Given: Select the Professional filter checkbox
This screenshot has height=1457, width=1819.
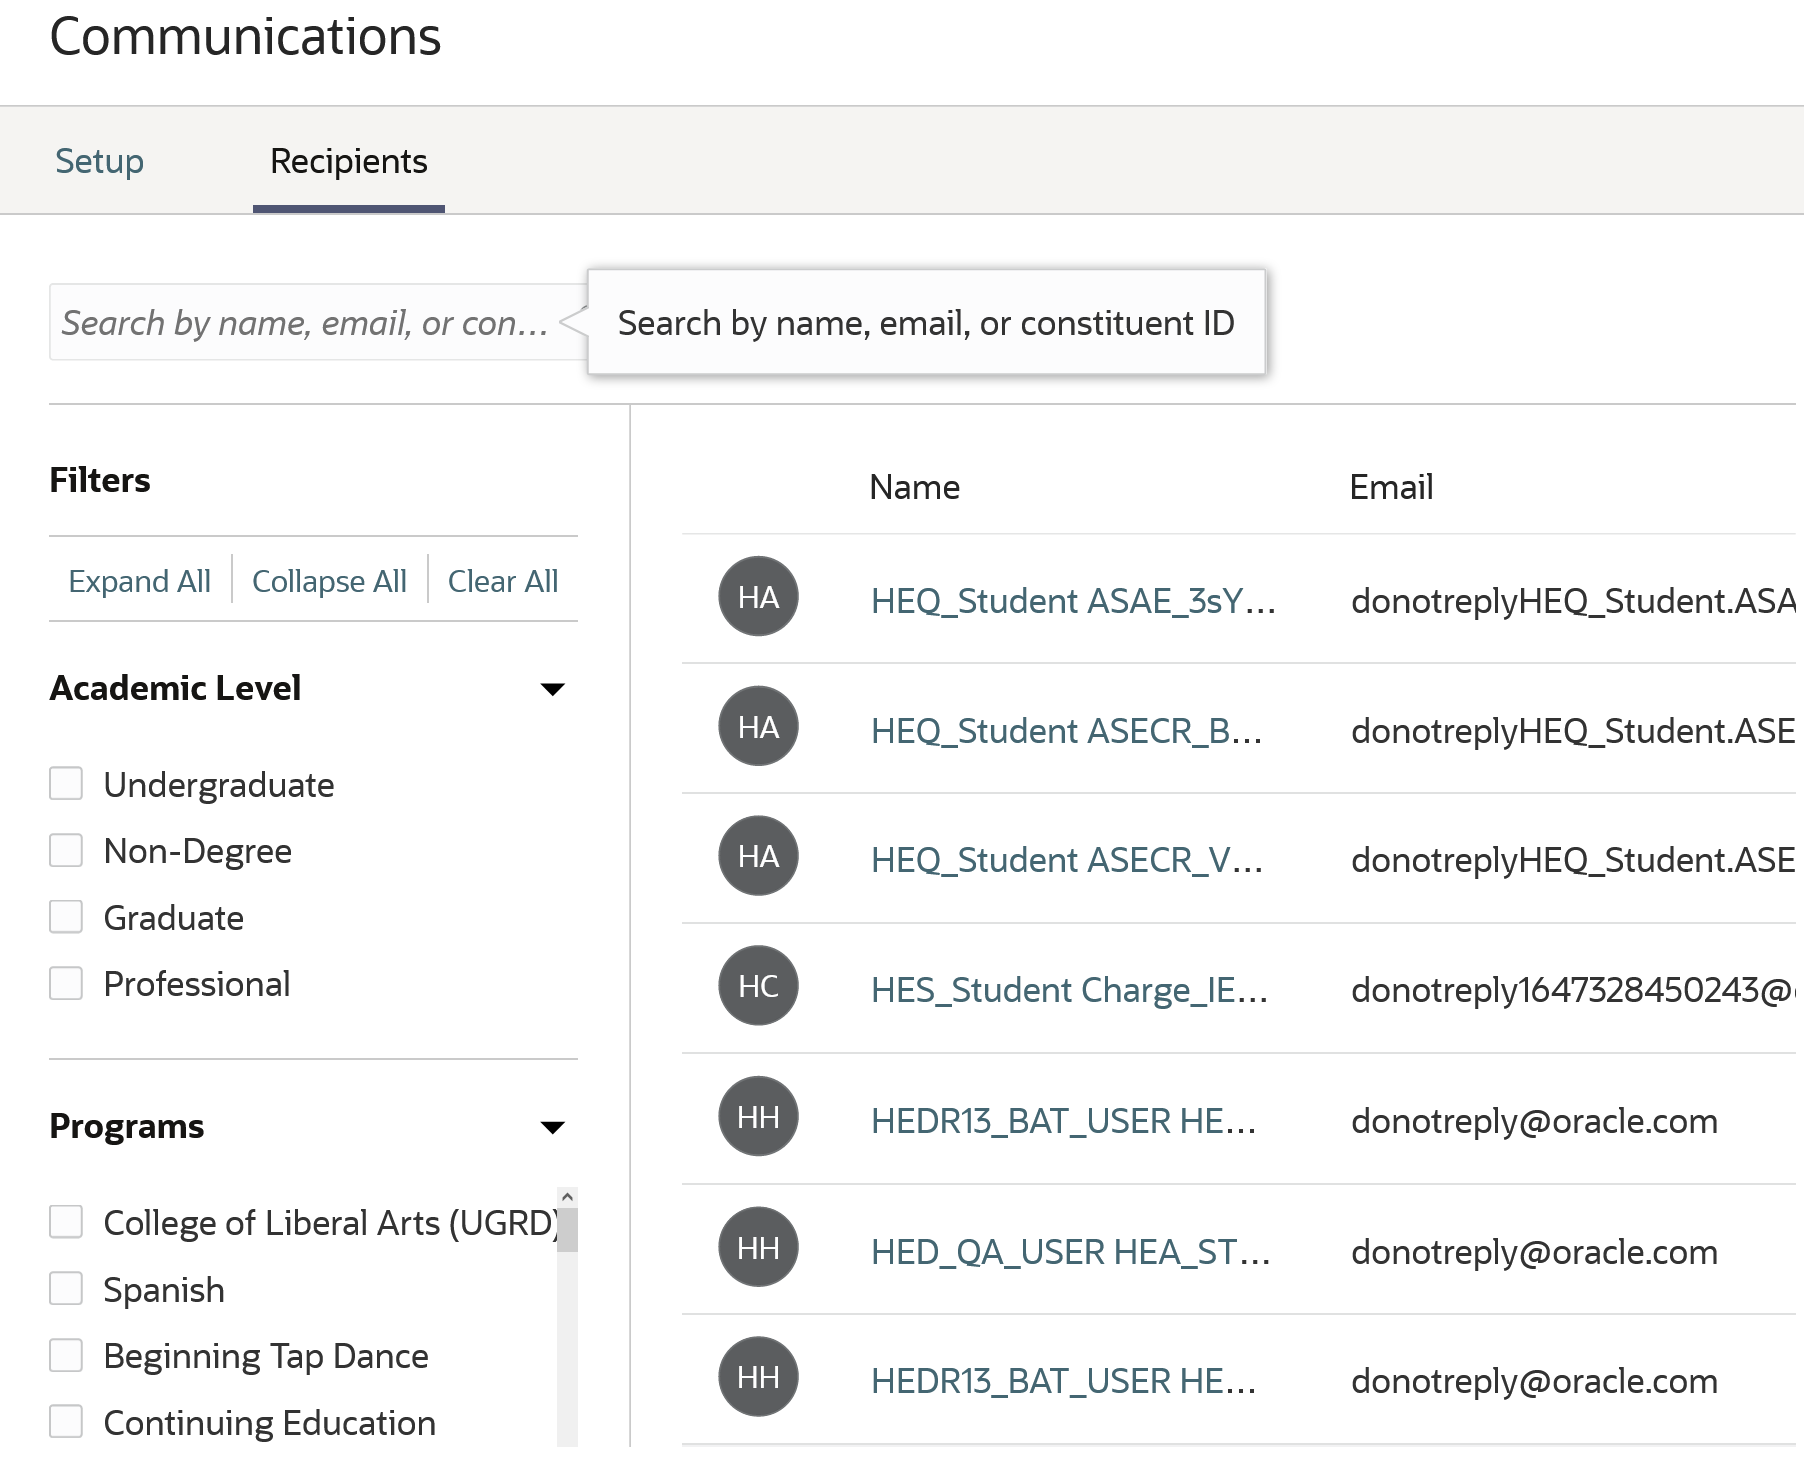Looking at the screenshot, I should click(66, 983).
